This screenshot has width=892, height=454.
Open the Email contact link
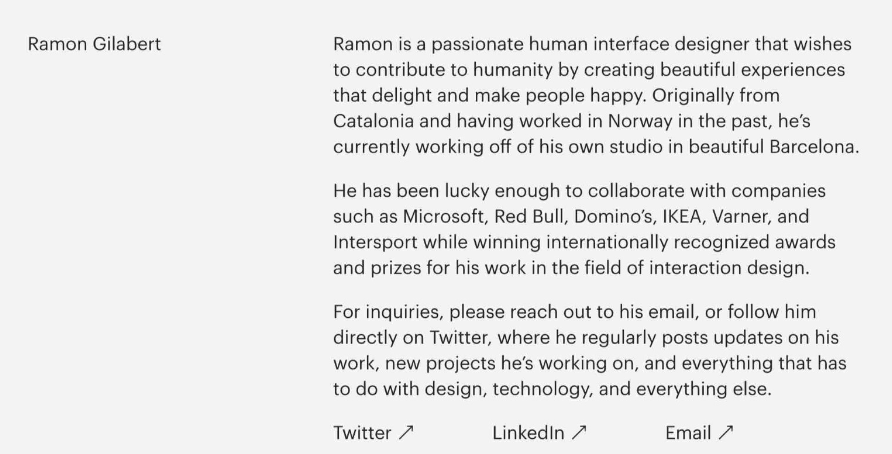(x=688, y=433)
